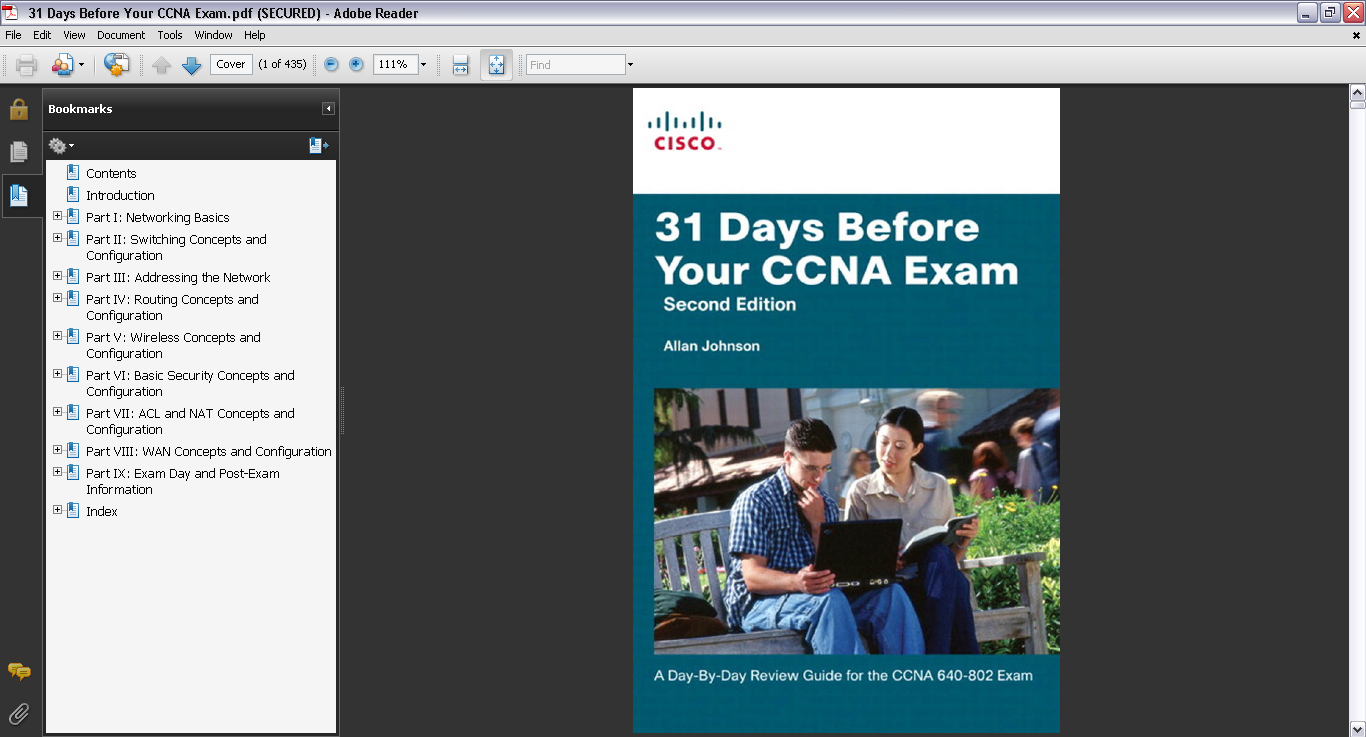1366x737 pixels.
Task: Open the Tools menu
Action: pos(170,35)
